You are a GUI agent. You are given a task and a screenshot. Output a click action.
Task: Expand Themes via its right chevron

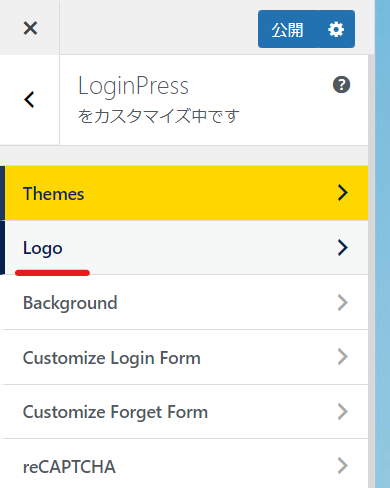pyautogui.click(x=343, y=193)
